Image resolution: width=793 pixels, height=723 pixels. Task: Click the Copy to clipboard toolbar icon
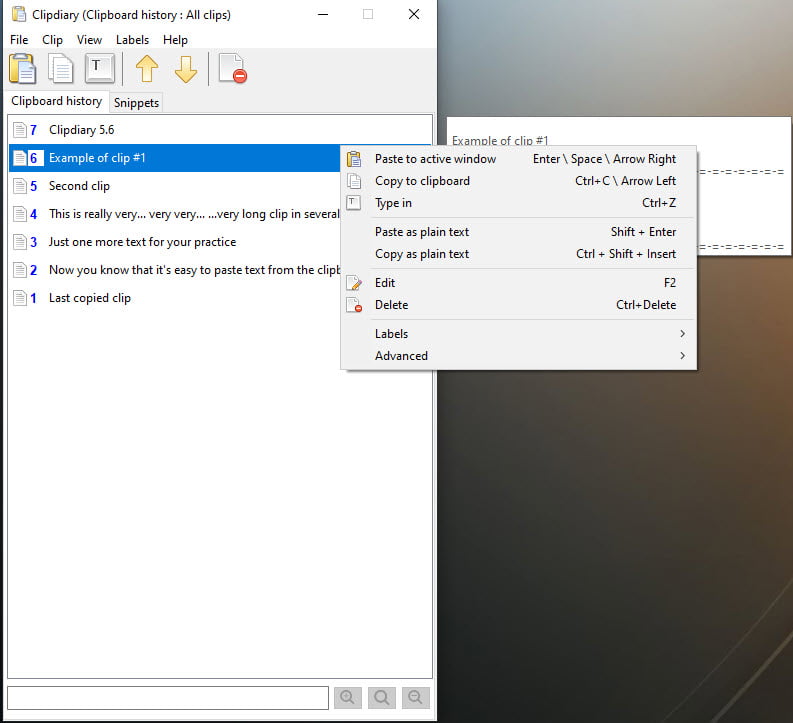(61, 68)
